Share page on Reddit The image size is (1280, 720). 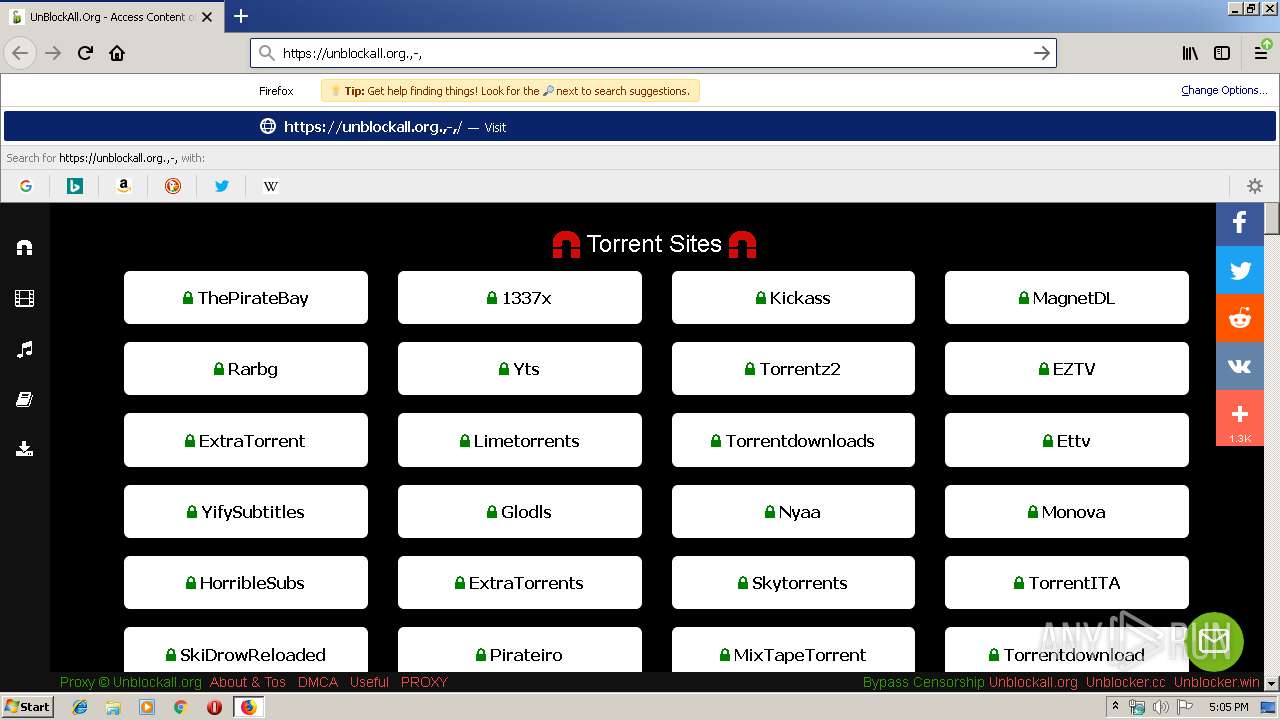coord(1240,318)
